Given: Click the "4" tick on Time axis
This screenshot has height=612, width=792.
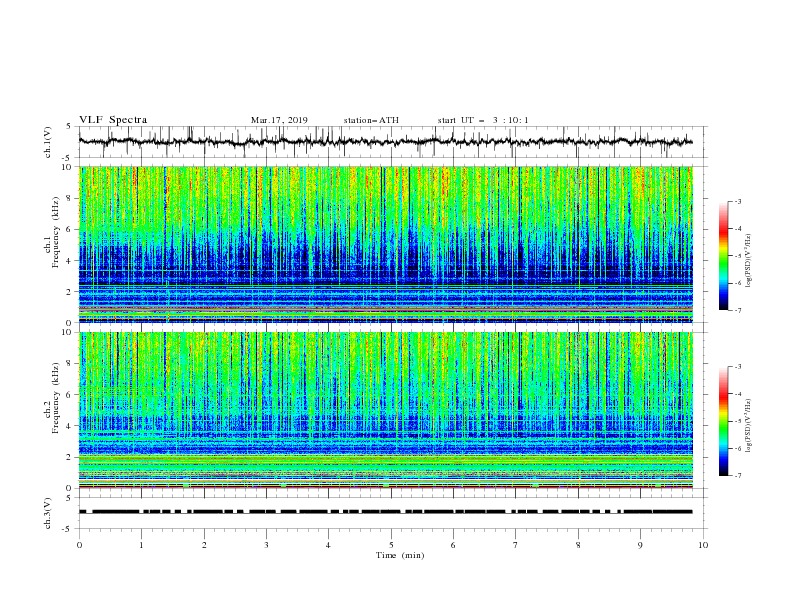Looking at the screenshot, I should [328, 545].
